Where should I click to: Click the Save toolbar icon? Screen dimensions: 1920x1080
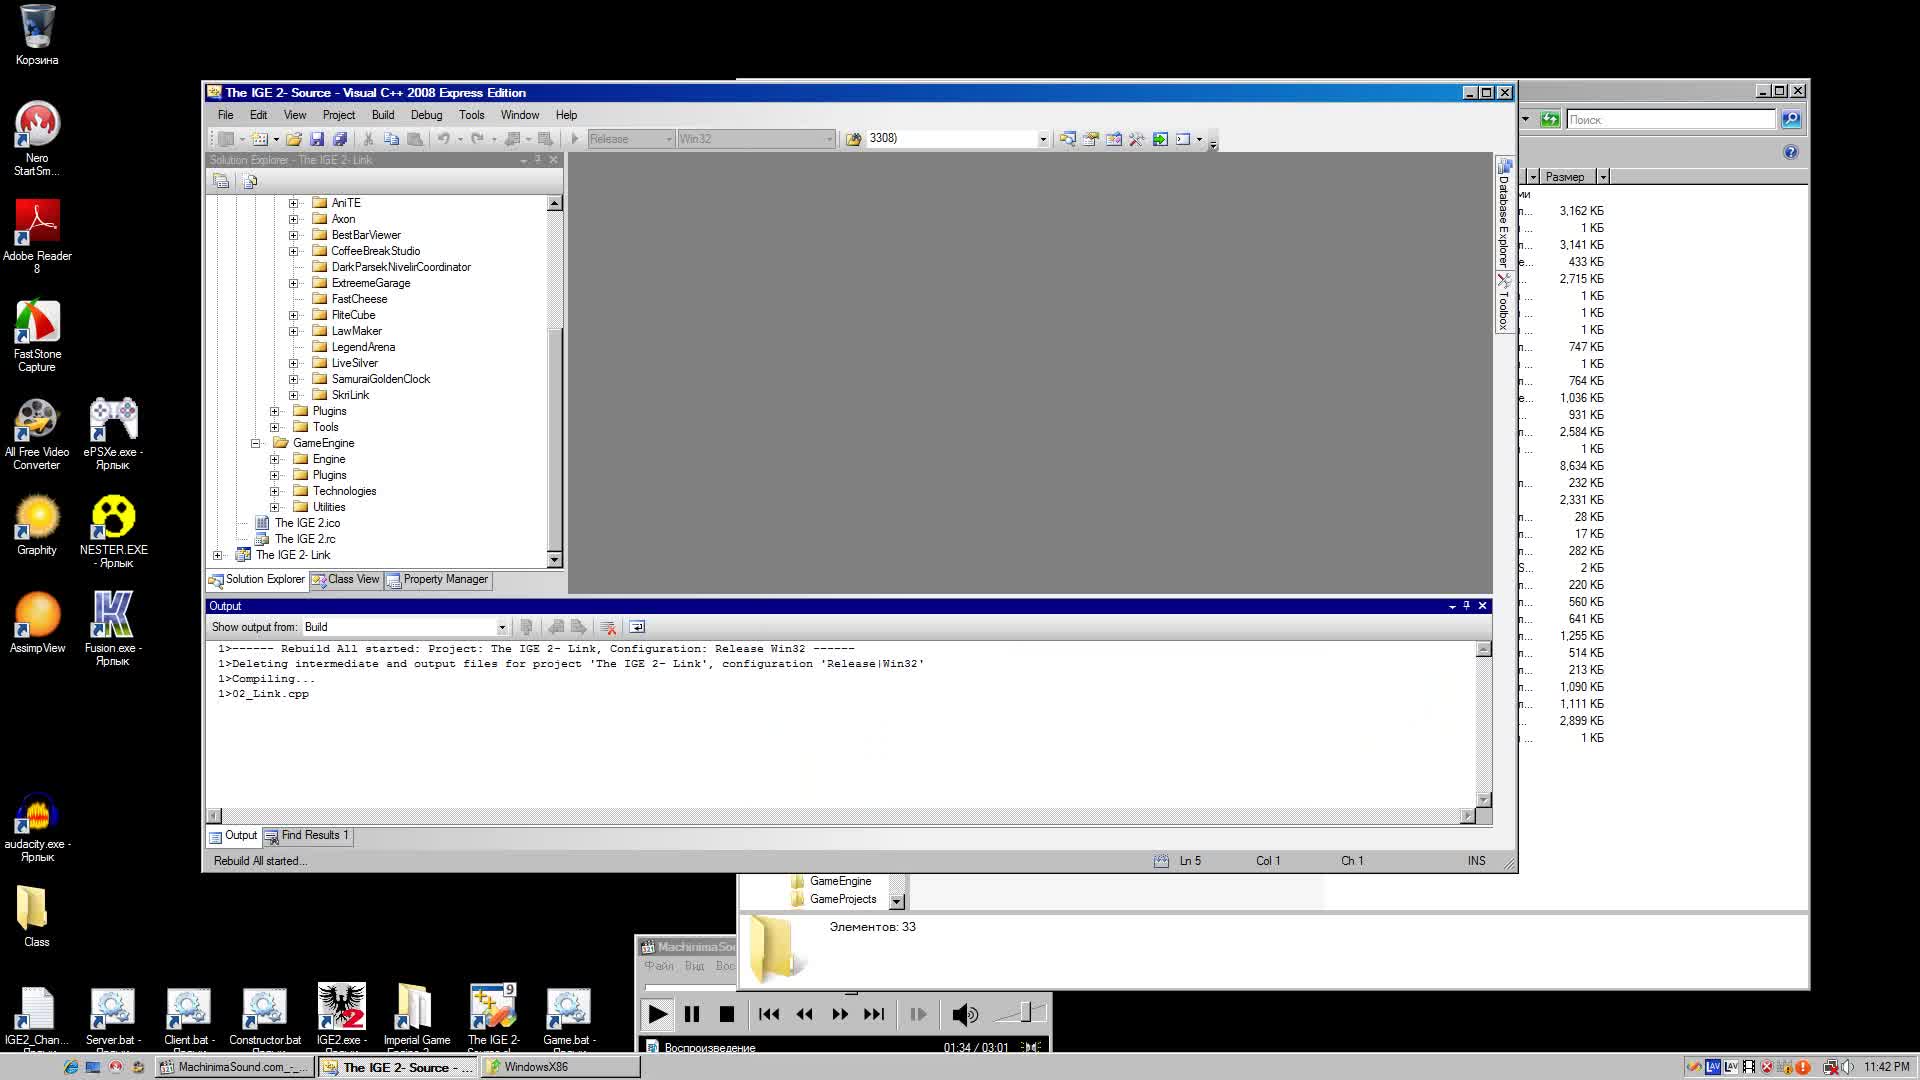point(317,139)
